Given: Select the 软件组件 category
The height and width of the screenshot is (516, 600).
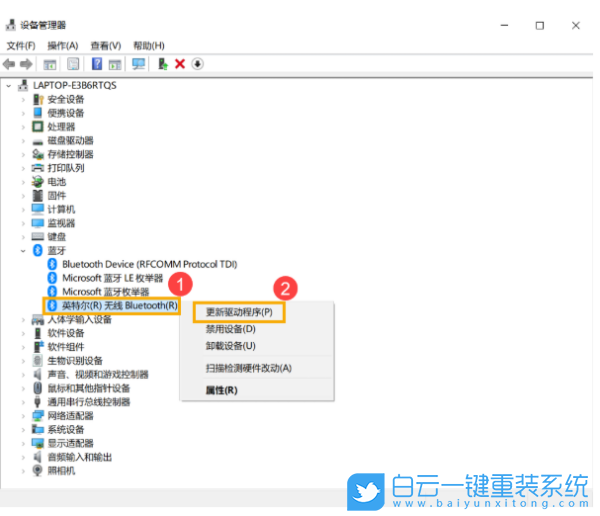Looking at the screenshot, I should point(65,347).
